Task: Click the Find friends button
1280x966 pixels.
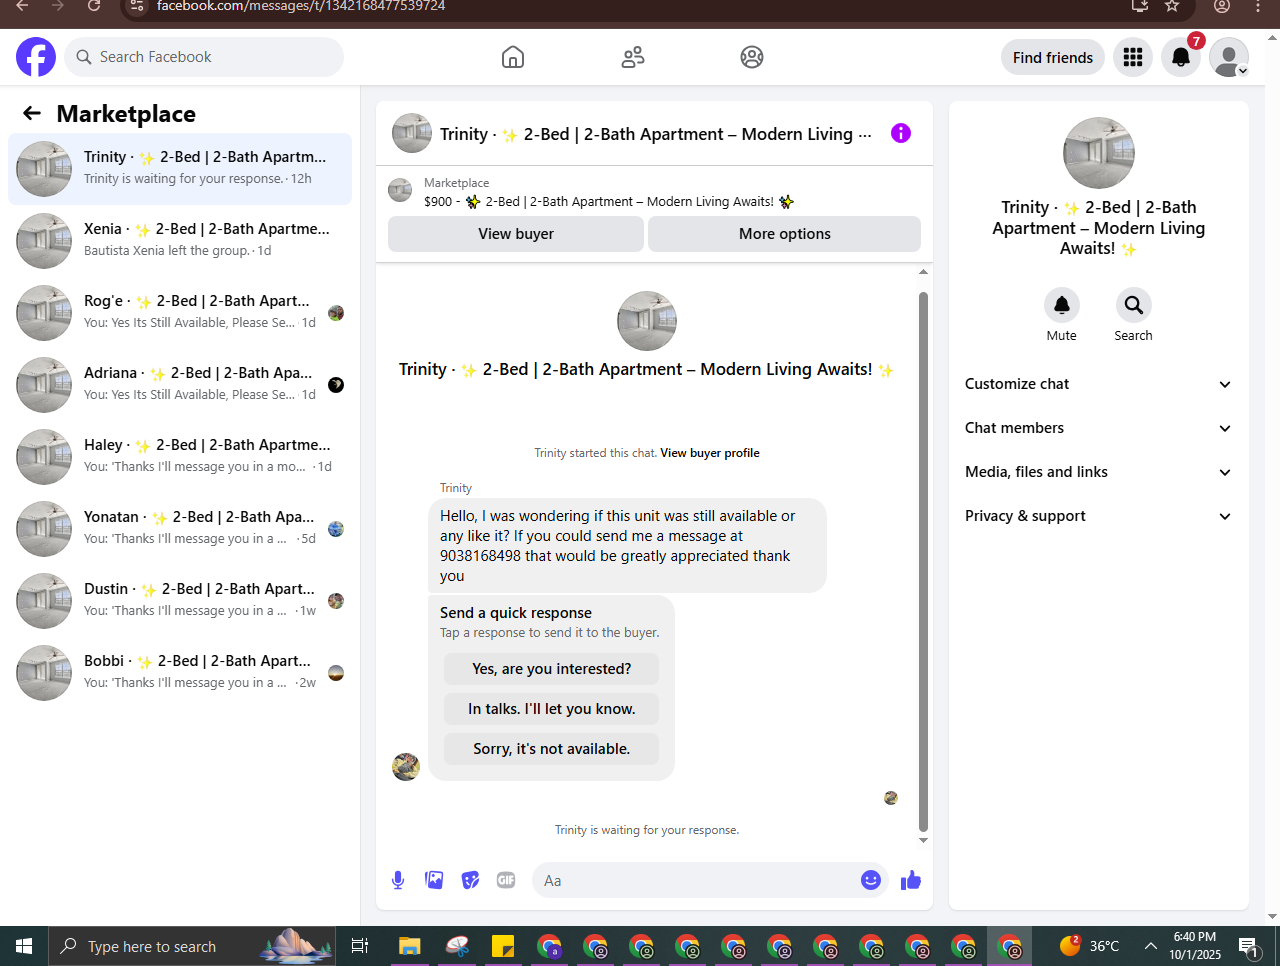Action: [x=1053, y=57]
